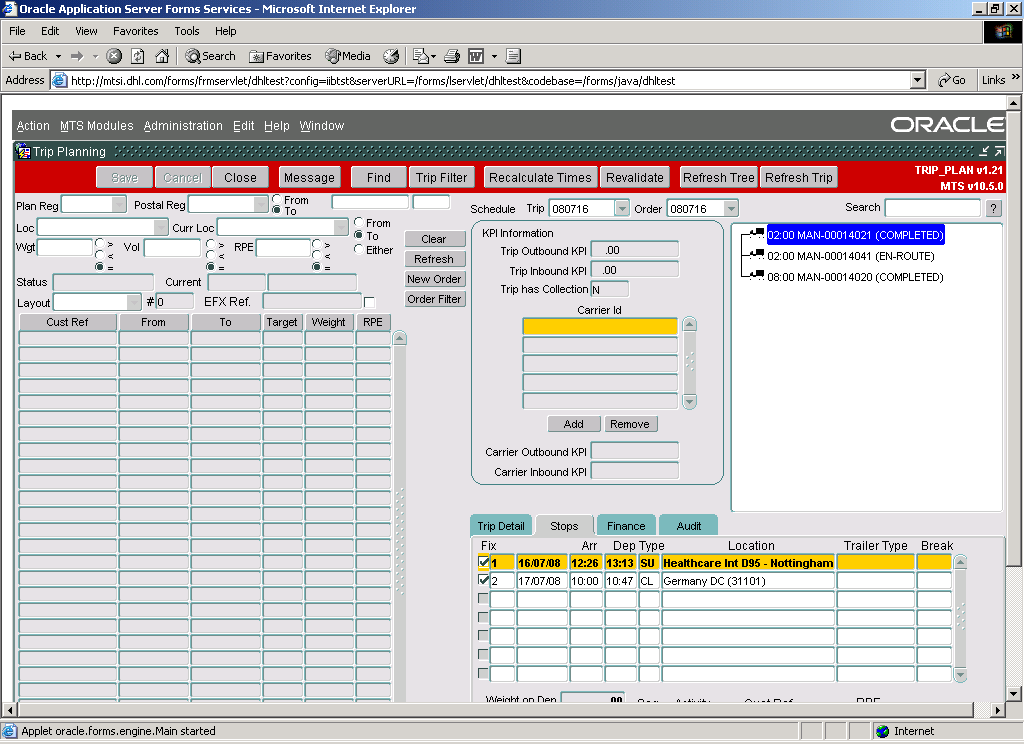Click the Trip Planning window maximize arrow icon
Screen dimensions: 1024x744
(999, 152)
